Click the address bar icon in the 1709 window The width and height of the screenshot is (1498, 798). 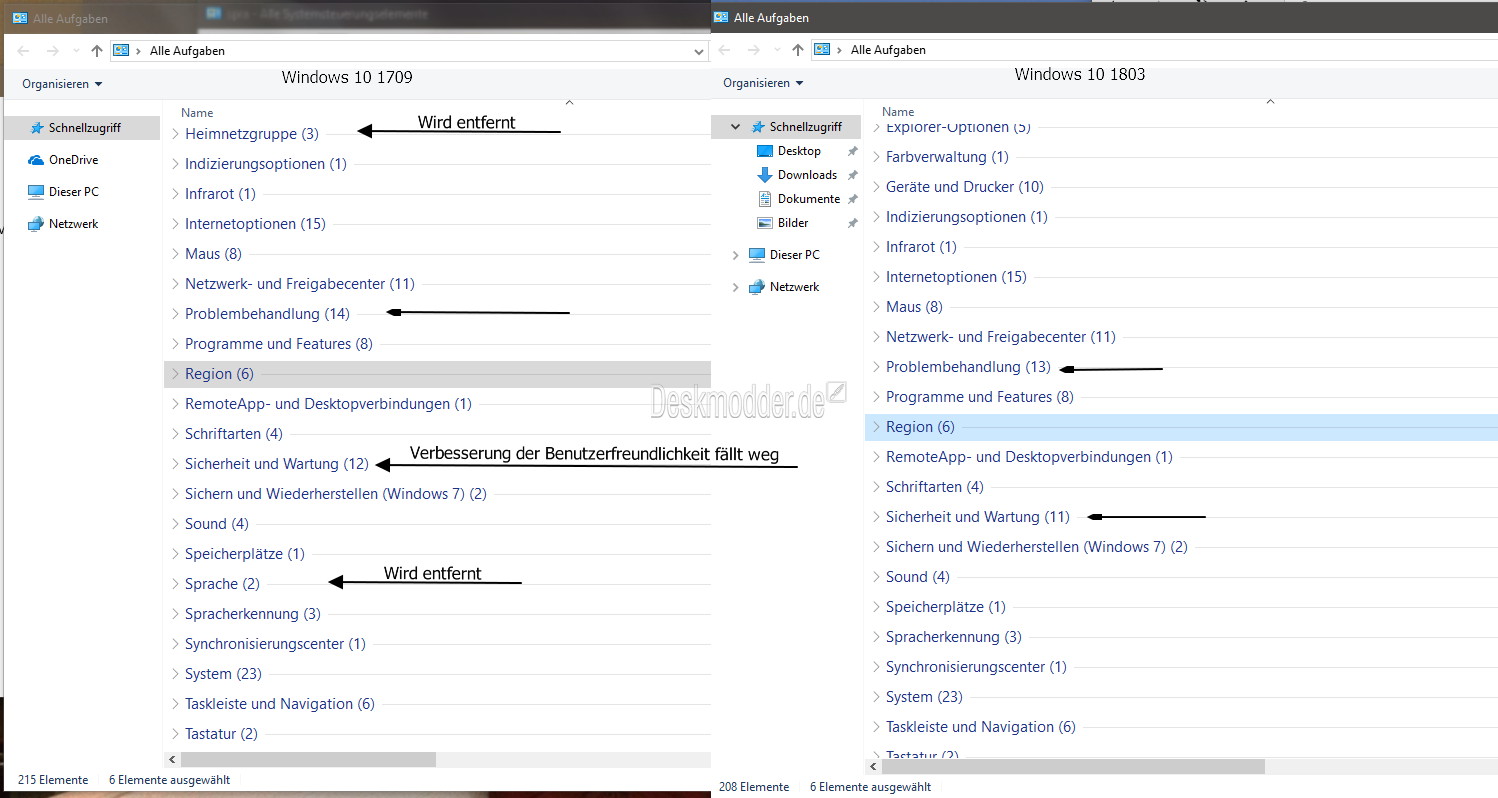pyautogui.click(x=122, y=50)
